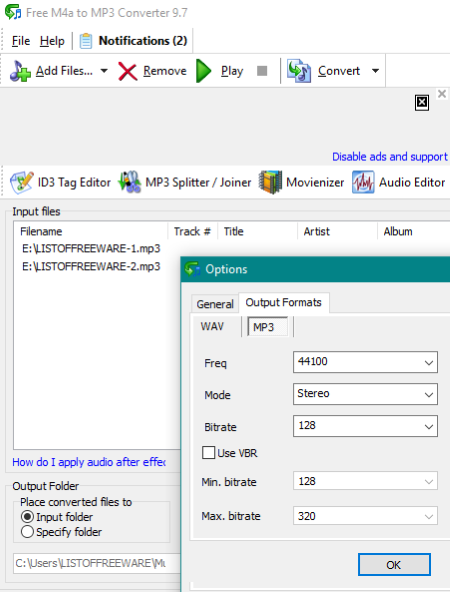This screenshot has height=592, width=450.
Task: Click the Add Files music note icon
Action: click(20, 71)
